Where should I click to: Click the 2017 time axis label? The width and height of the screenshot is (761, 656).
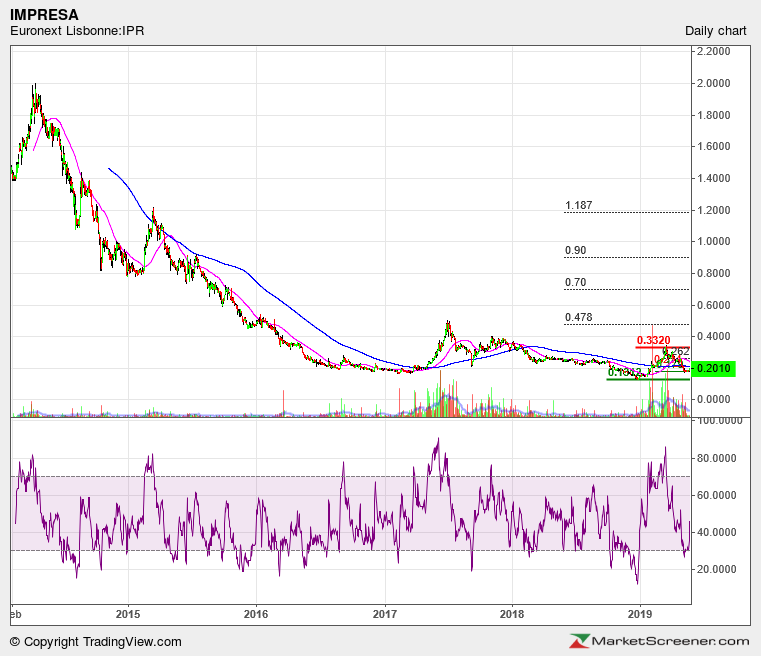coord(385,614)
